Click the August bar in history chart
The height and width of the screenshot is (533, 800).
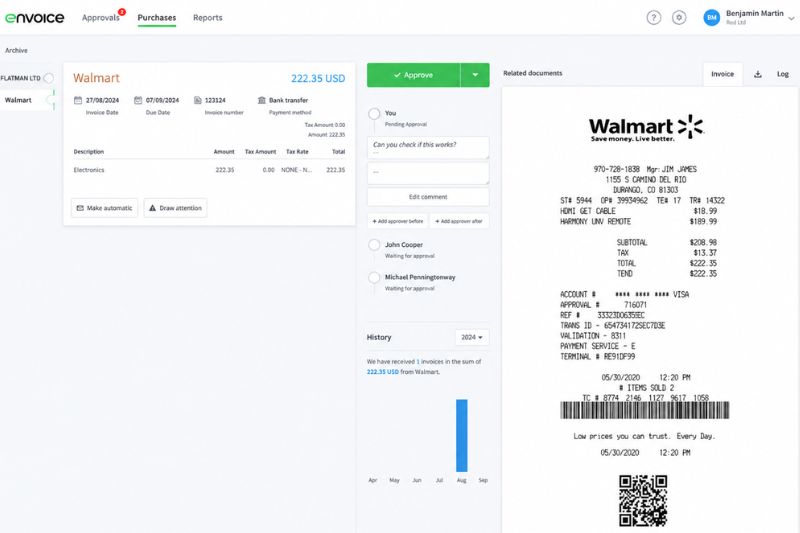point(462,436)
